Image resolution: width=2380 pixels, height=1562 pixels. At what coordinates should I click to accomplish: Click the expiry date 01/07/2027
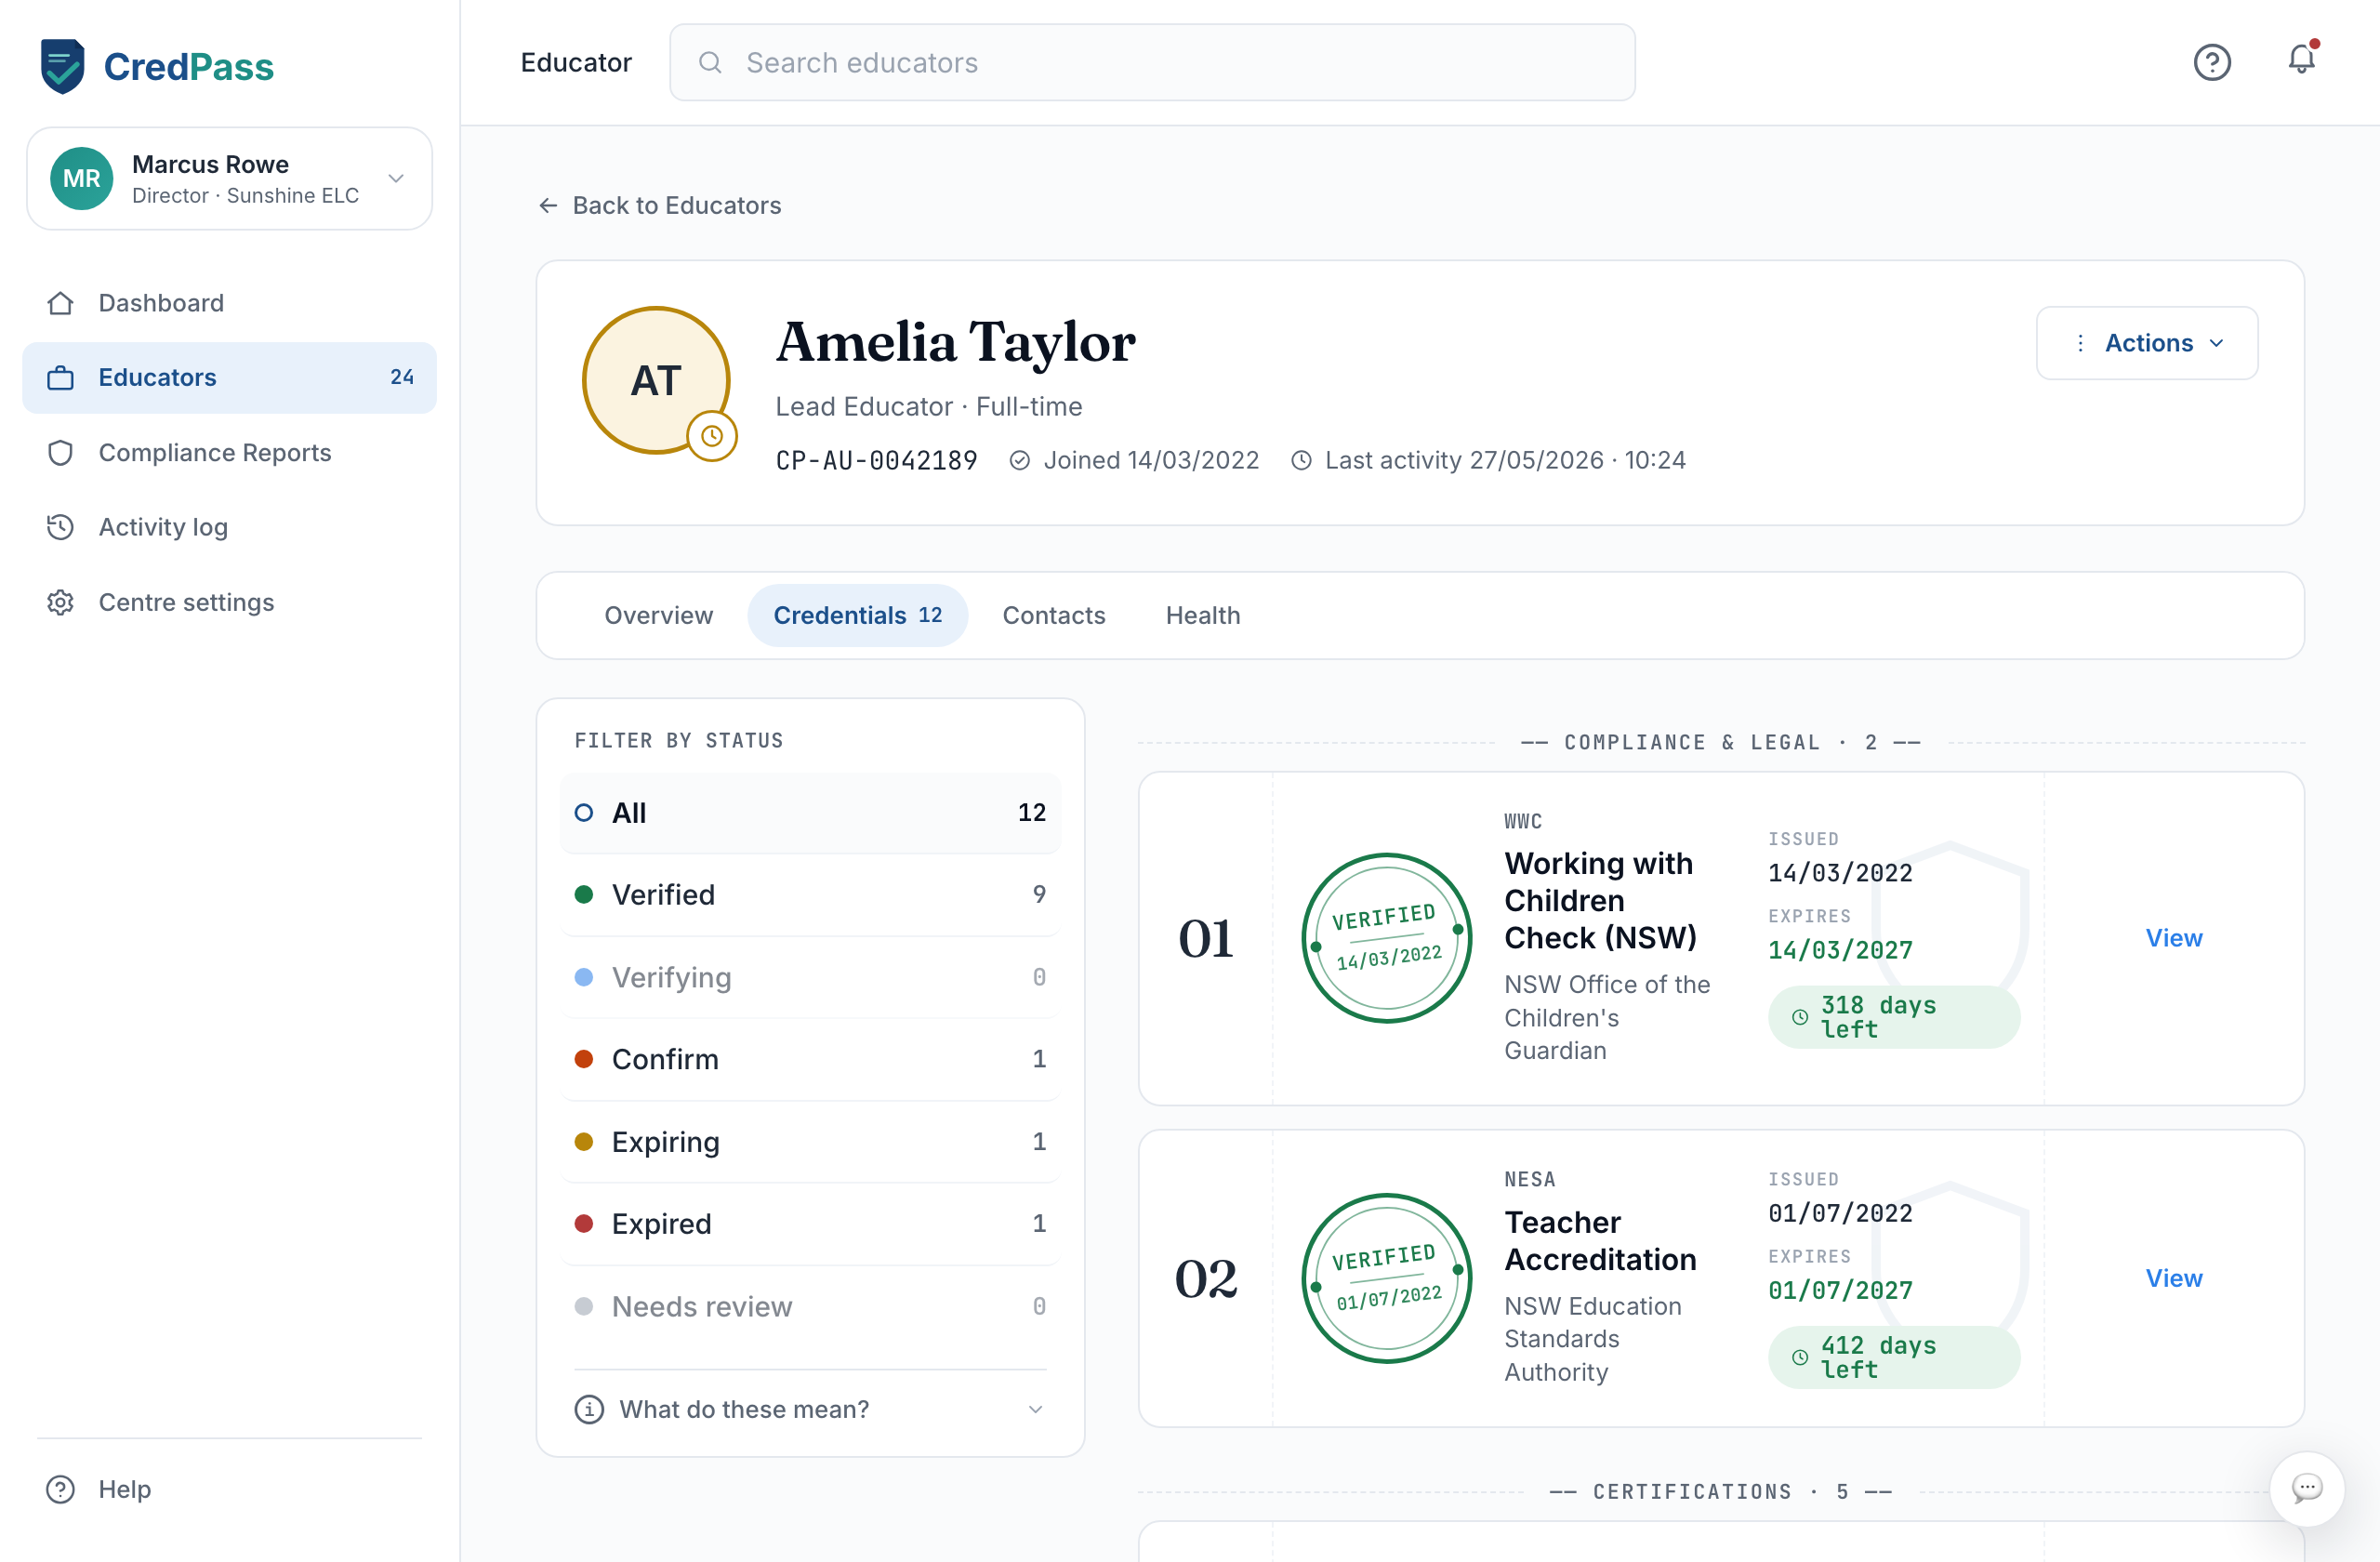pos(1840,1290)
